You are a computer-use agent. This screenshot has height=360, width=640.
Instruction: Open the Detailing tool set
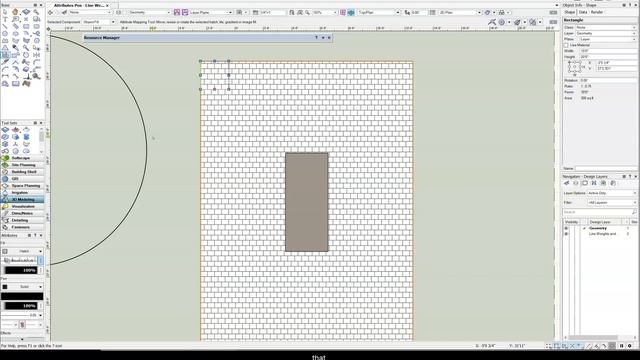click(x=22, y=220)
